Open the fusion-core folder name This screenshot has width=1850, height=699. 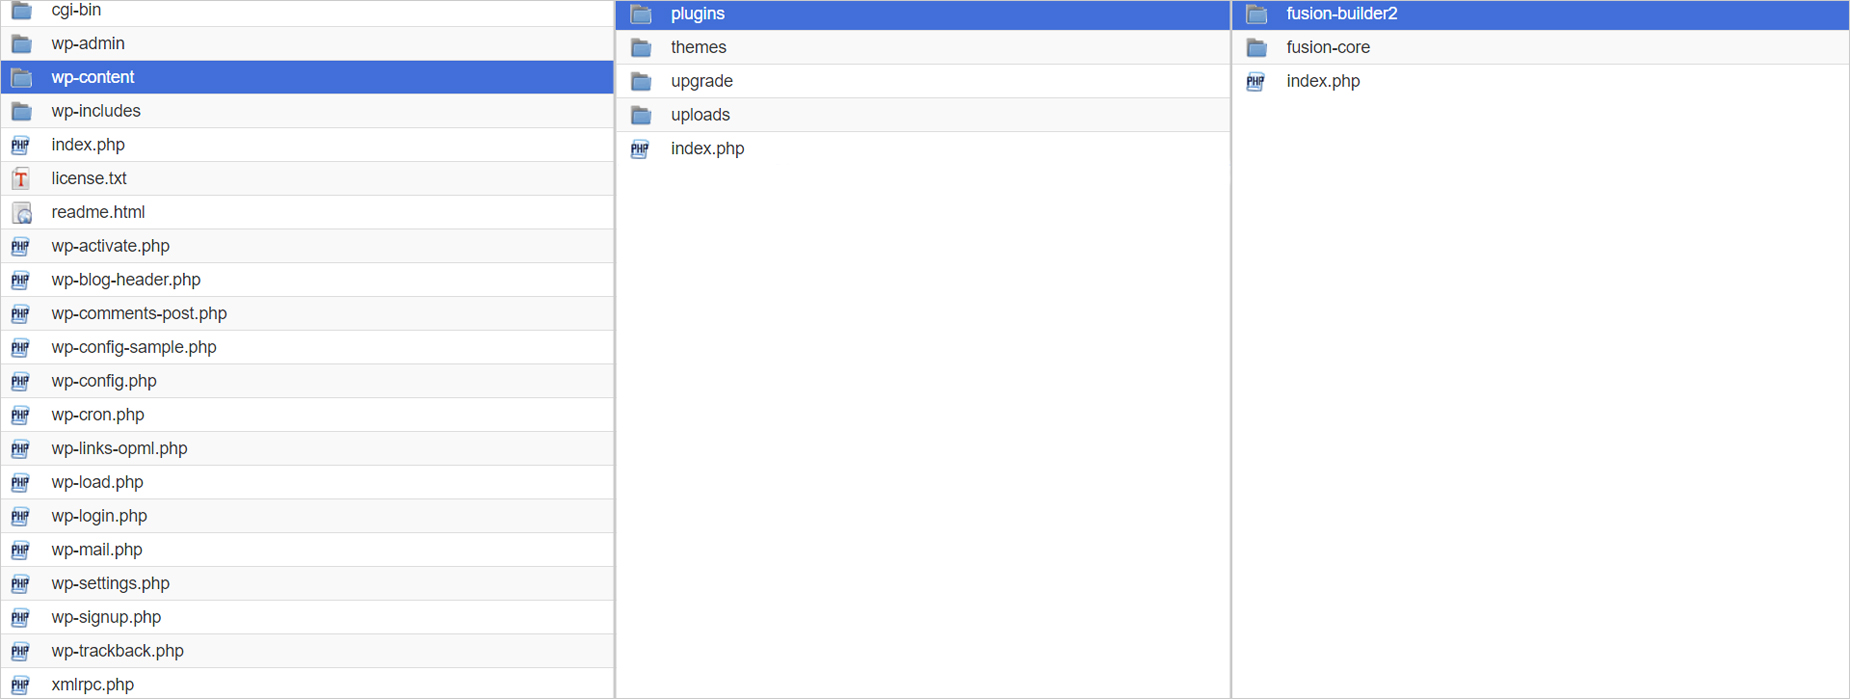1328,47
